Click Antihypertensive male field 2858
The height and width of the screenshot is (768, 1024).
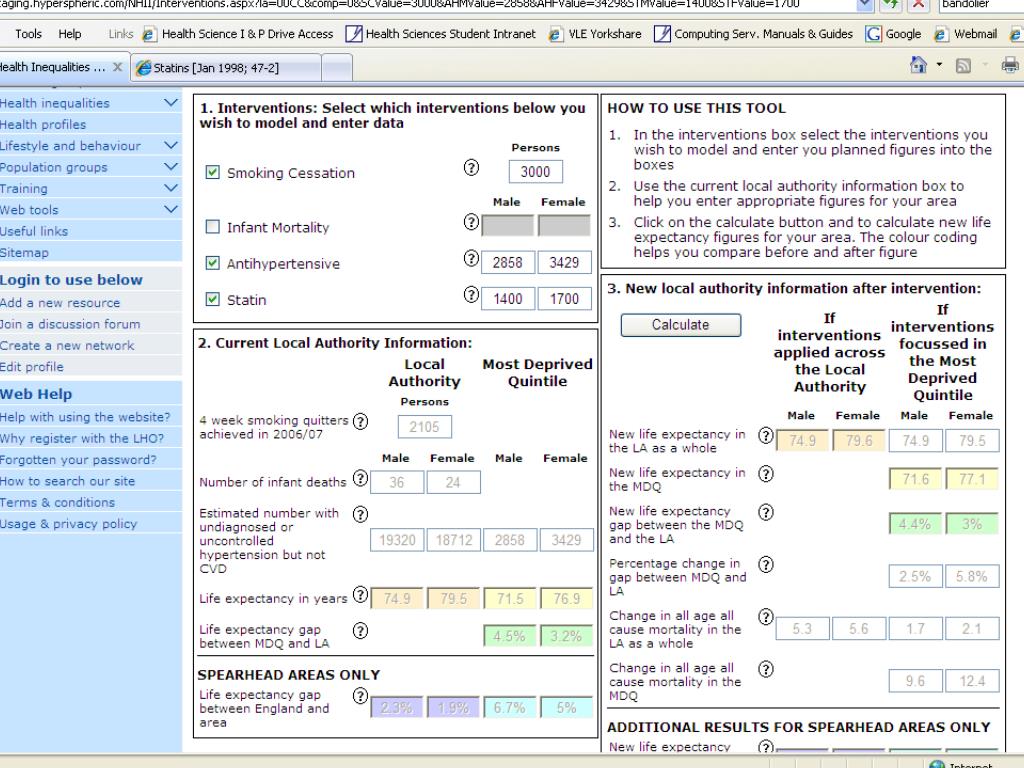(507, 263)
